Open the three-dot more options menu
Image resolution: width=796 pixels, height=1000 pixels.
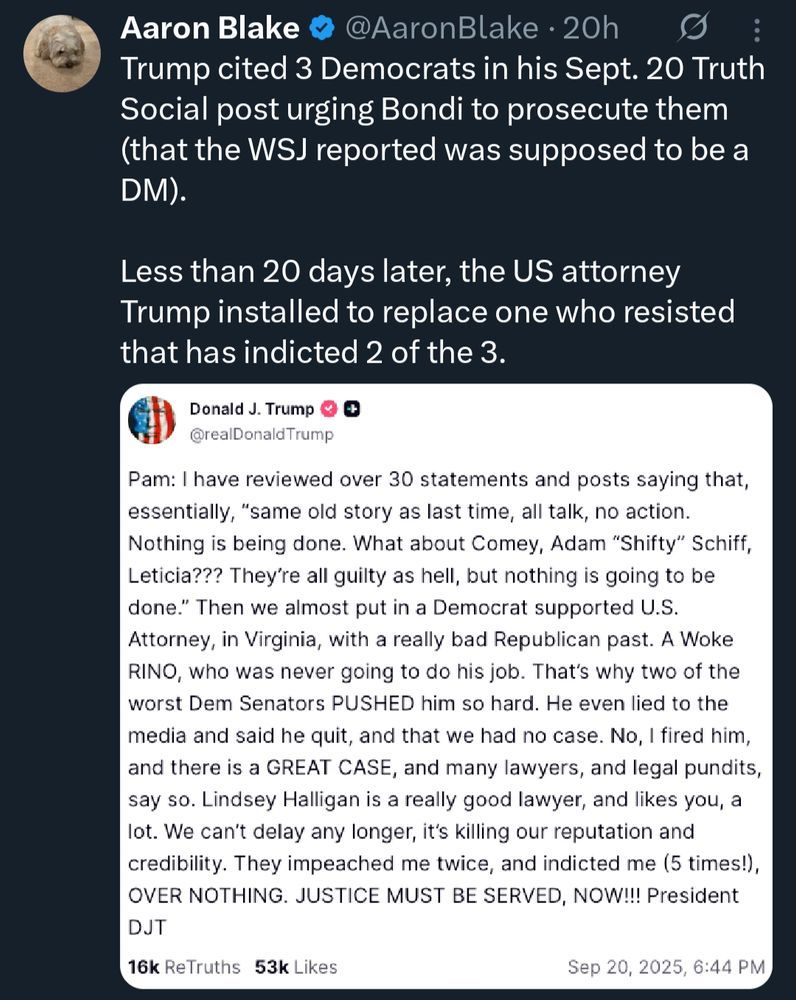tap(756, 29)
